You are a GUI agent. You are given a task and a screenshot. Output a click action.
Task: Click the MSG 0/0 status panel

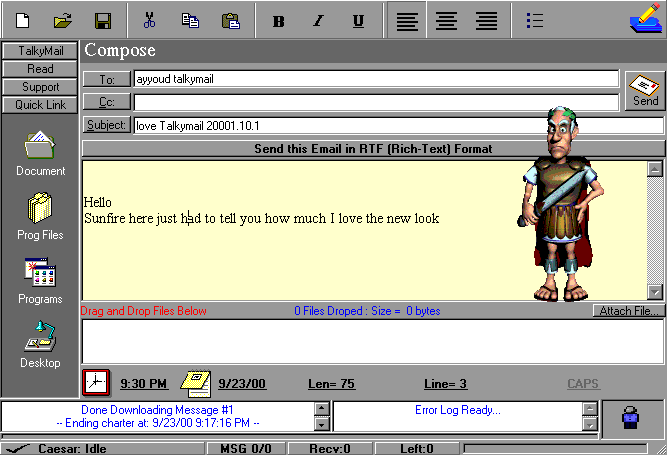pos(246,449)
